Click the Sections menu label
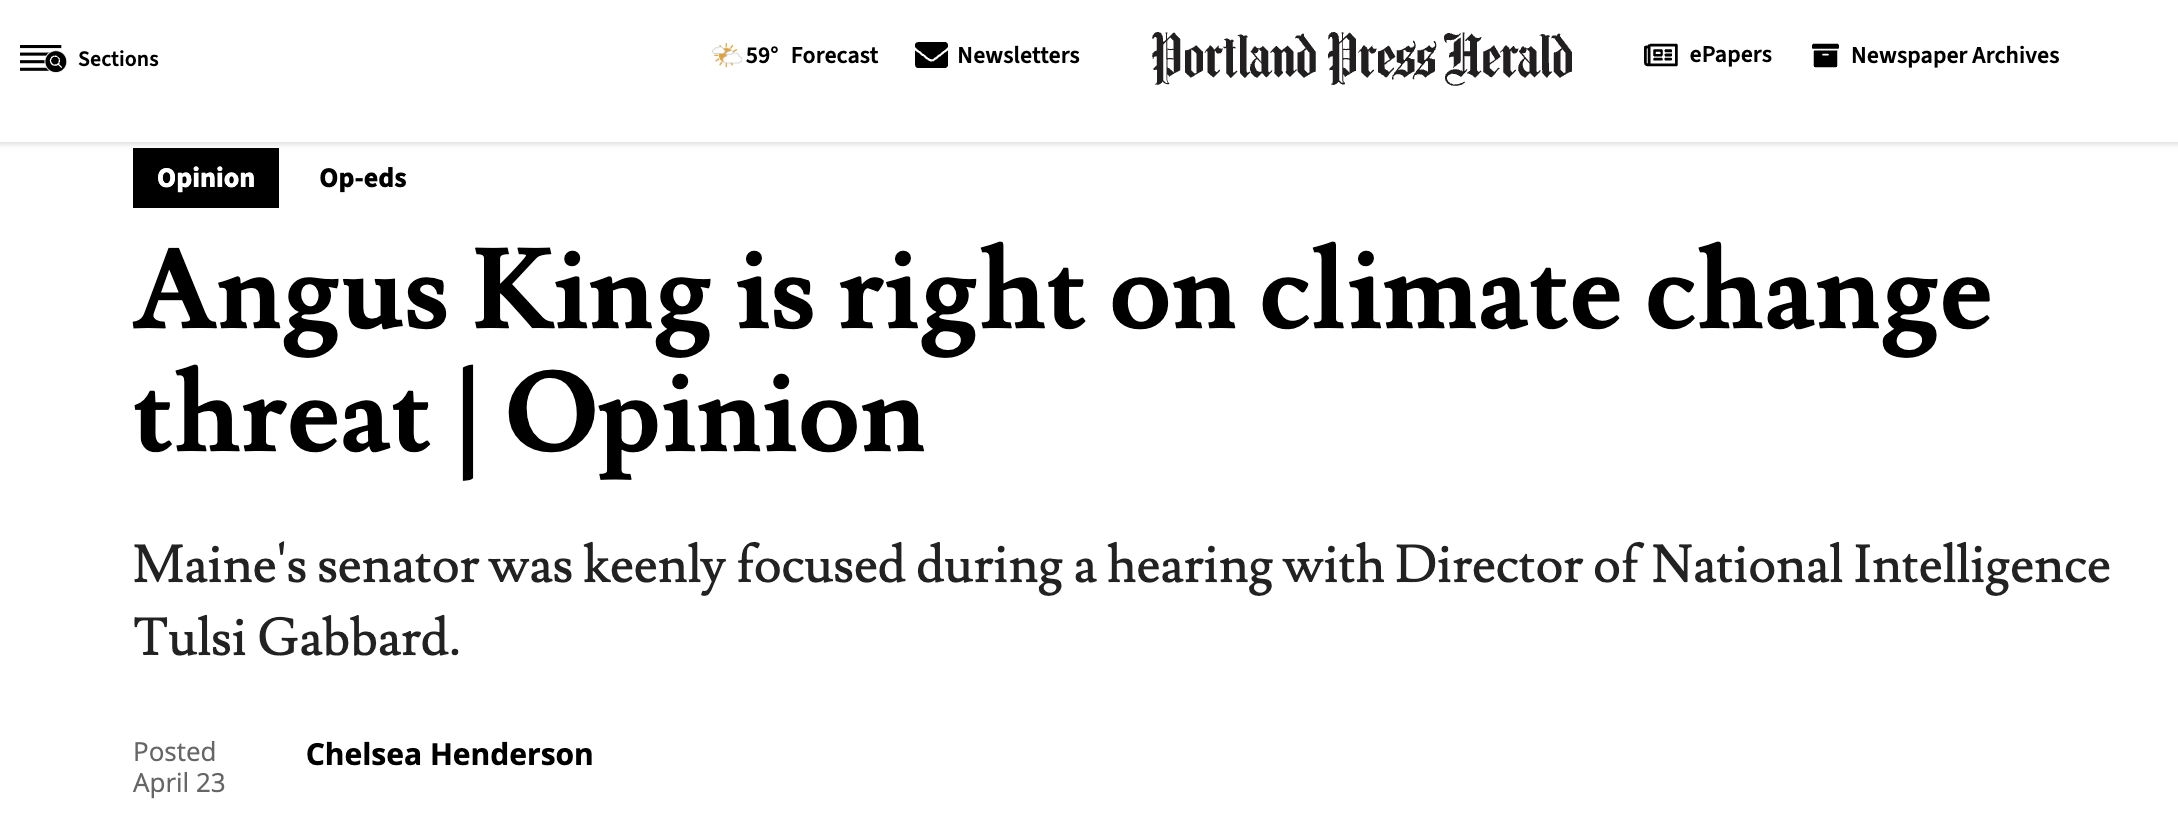 click(118, 59)
